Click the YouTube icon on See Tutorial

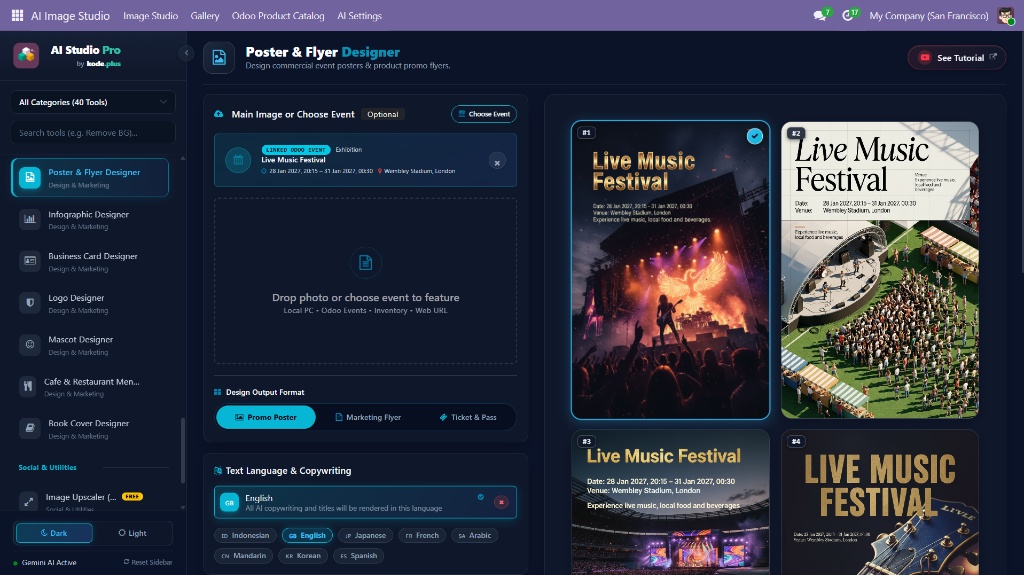(925, 58)
